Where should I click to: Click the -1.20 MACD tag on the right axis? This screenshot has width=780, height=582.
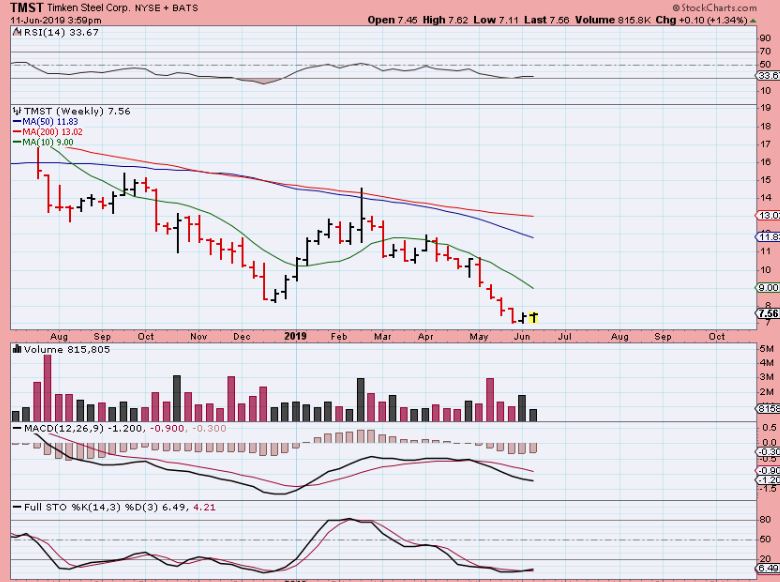click(x=768, y=480)
